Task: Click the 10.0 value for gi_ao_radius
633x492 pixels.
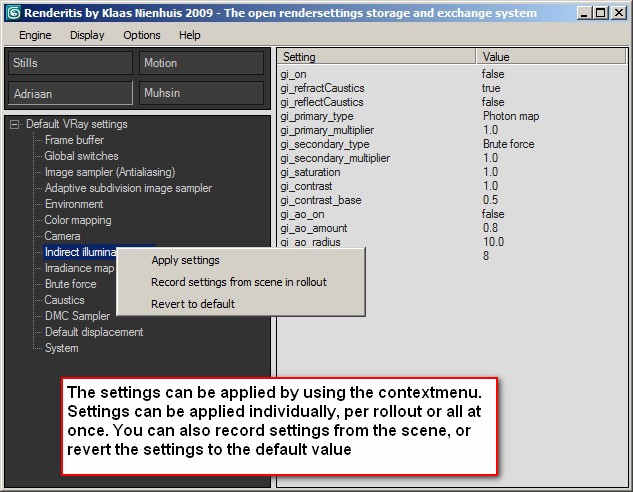Action: point(493,242)
